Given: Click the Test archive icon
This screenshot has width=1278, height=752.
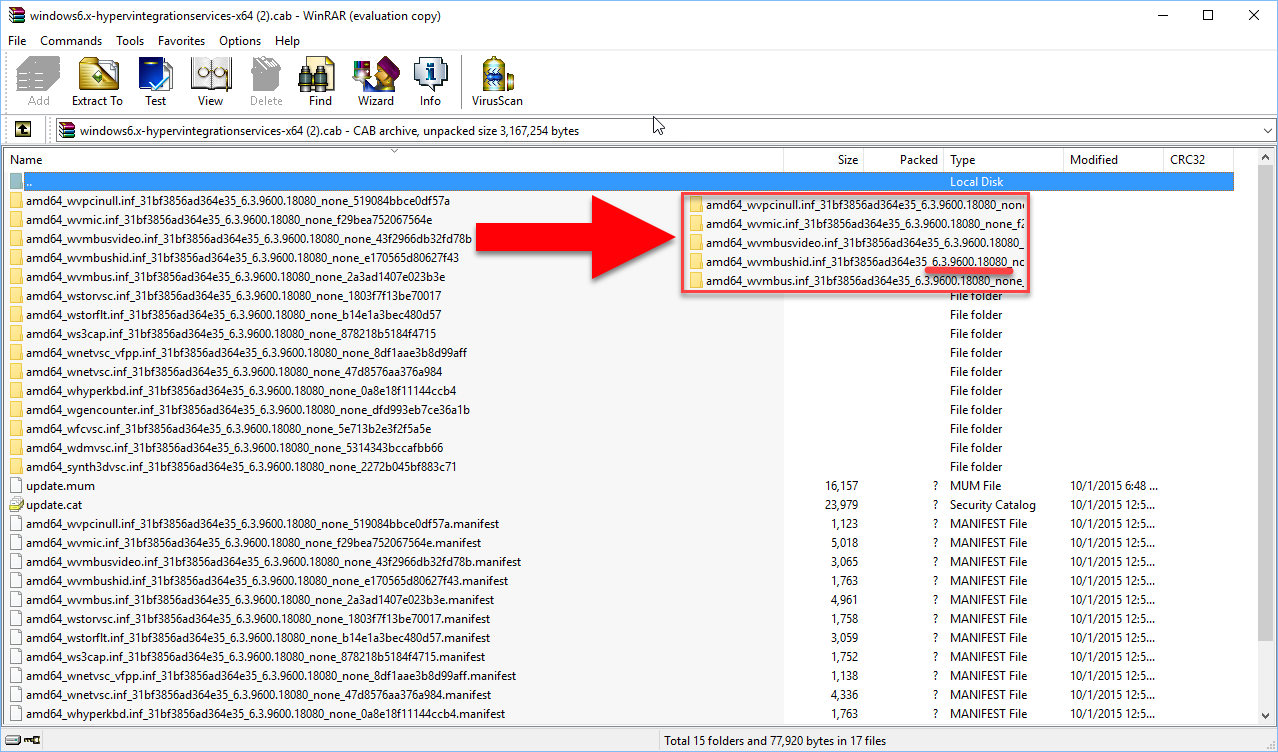Looking at the screenshot, I should (x=155, y=75).
